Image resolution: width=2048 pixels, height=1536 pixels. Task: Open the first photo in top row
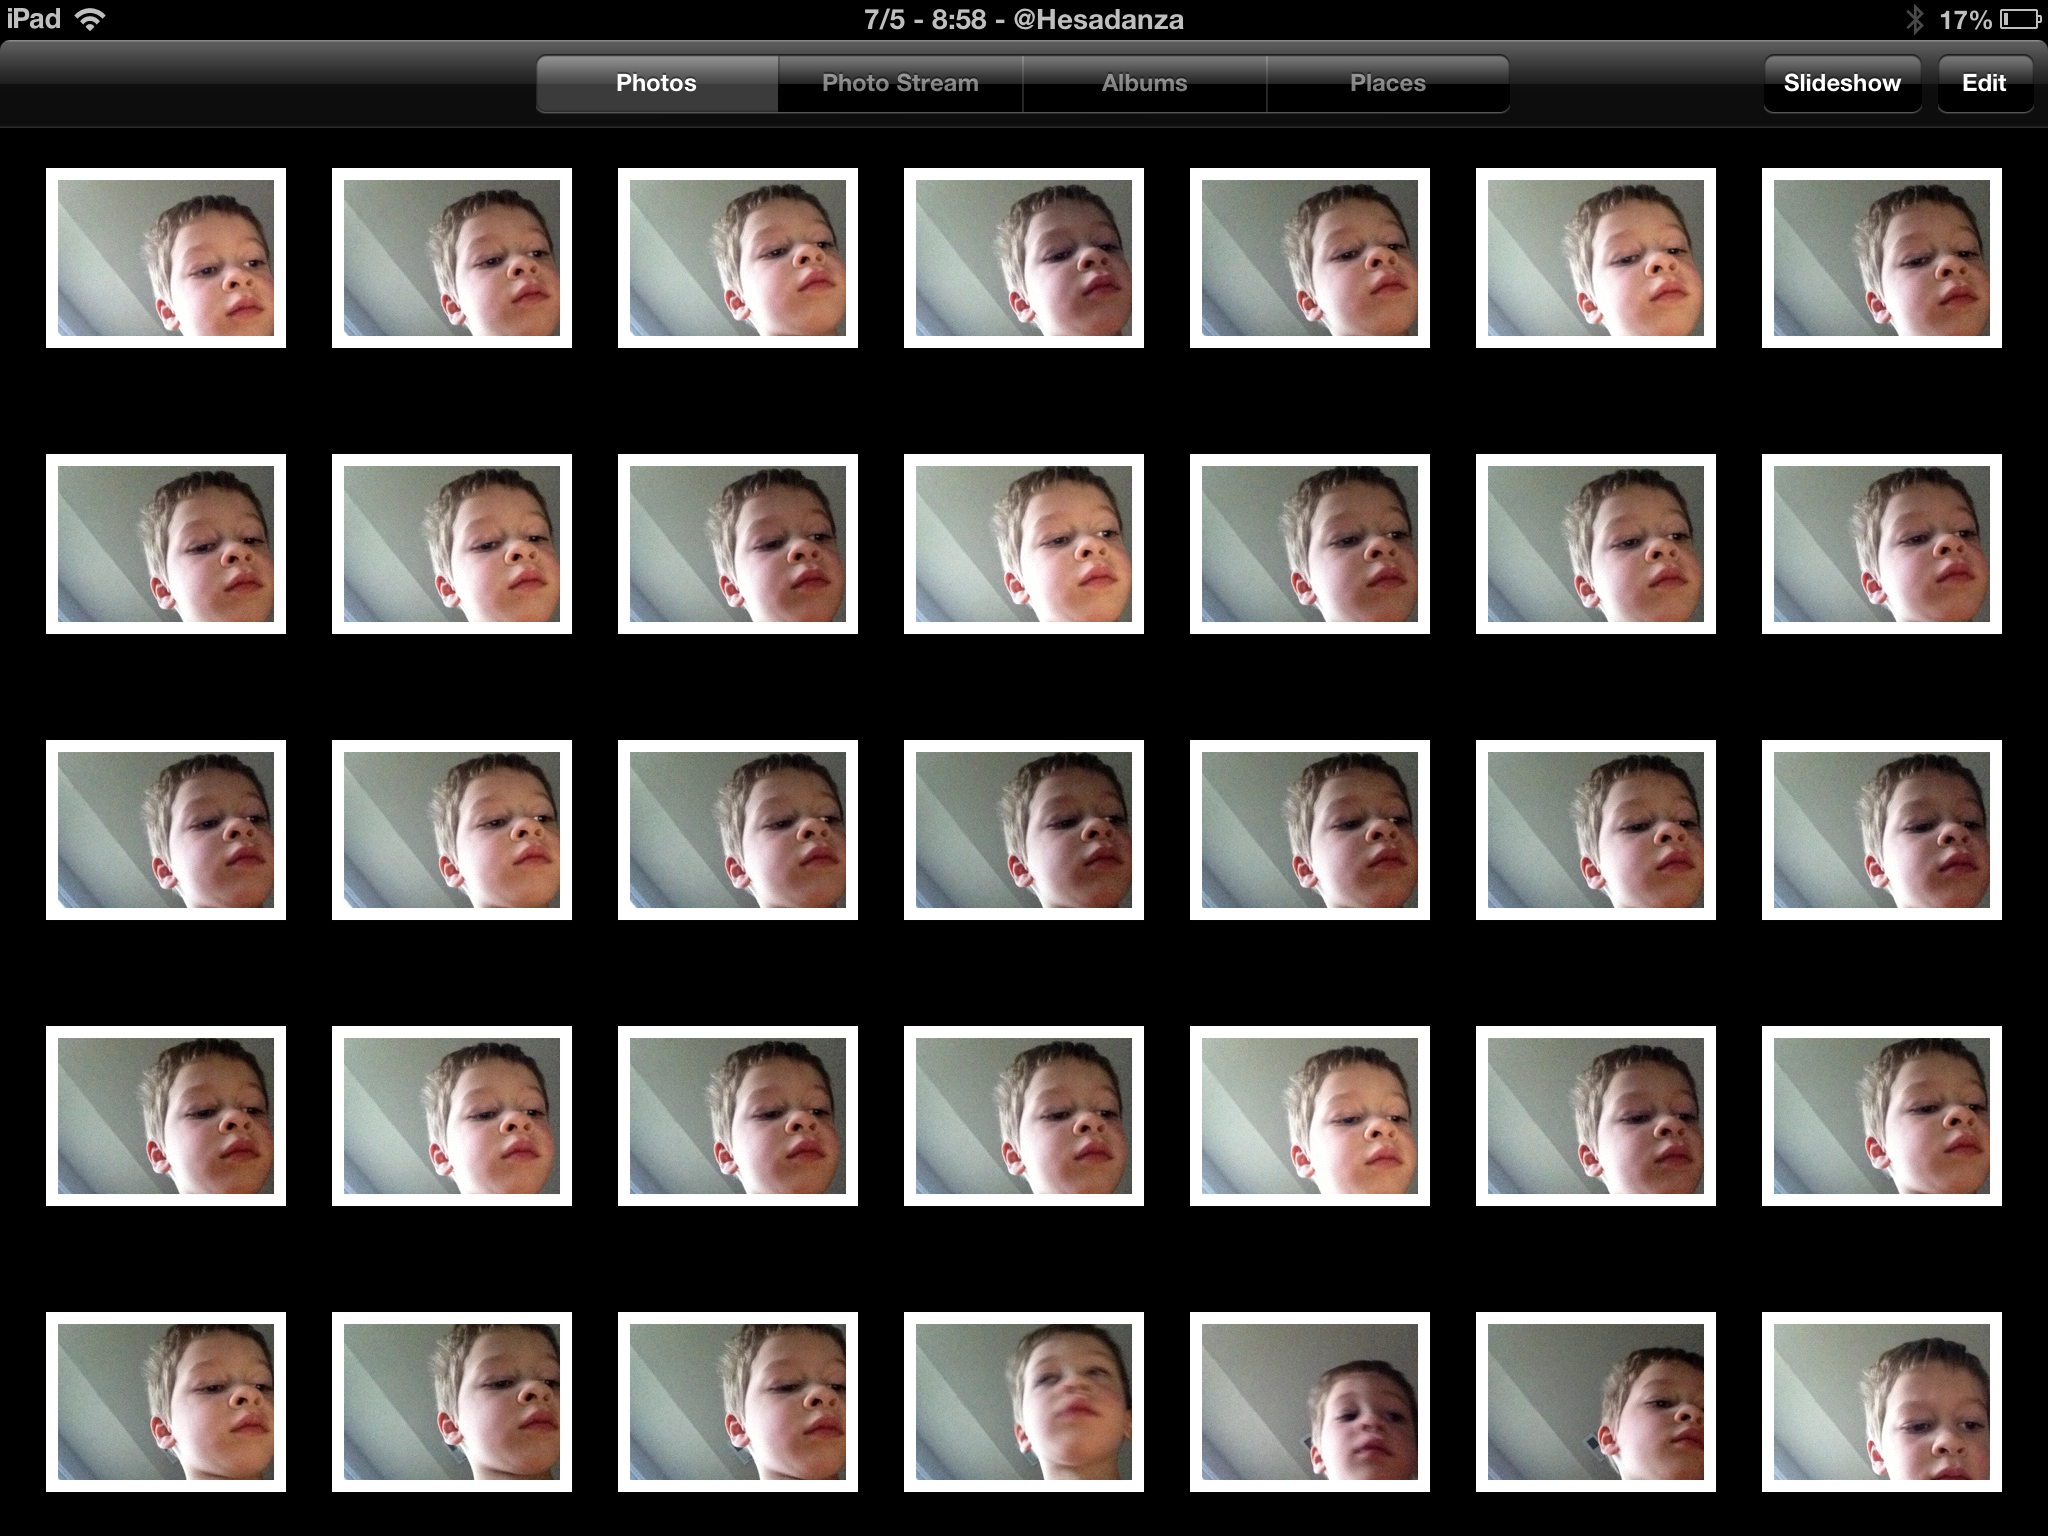(x=166, y=258)
